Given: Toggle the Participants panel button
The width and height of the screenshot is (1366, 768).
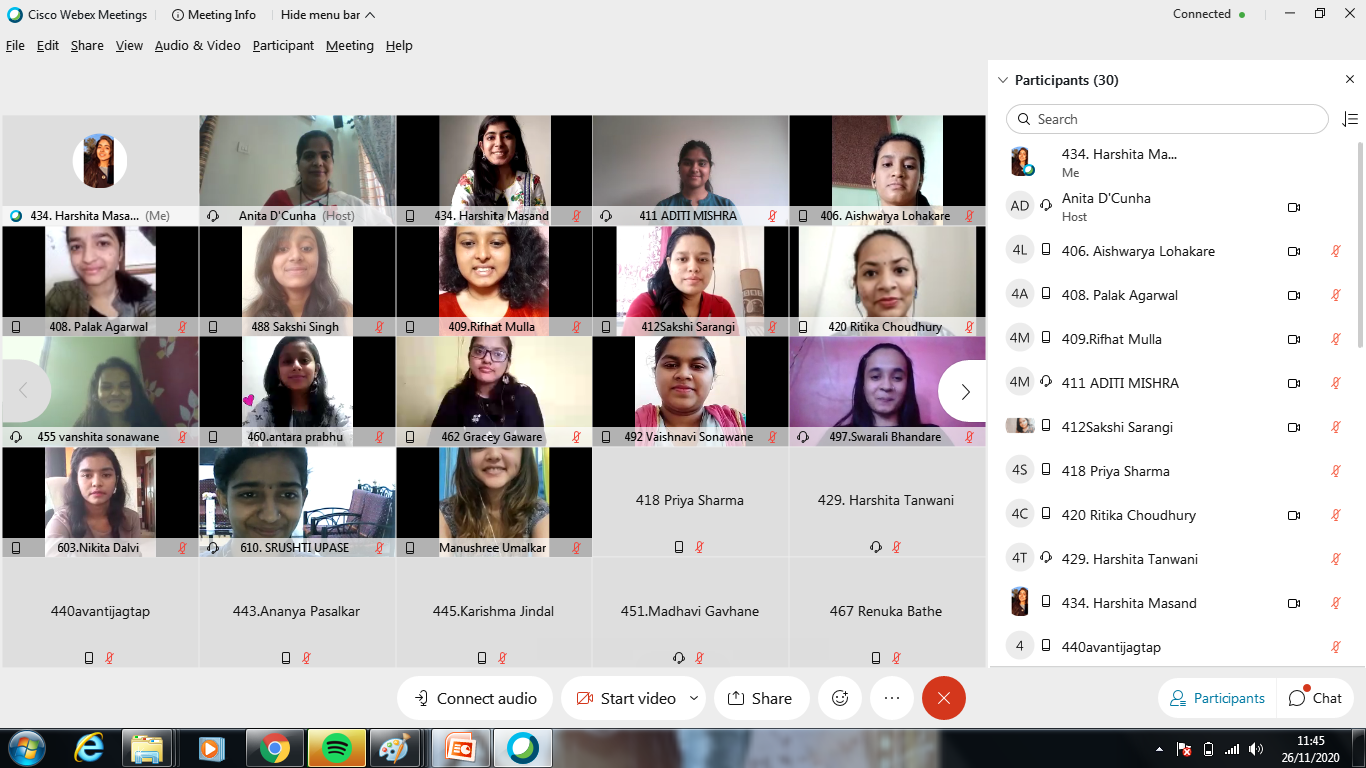Looking at the screenshot, I should coord(1217,698).
